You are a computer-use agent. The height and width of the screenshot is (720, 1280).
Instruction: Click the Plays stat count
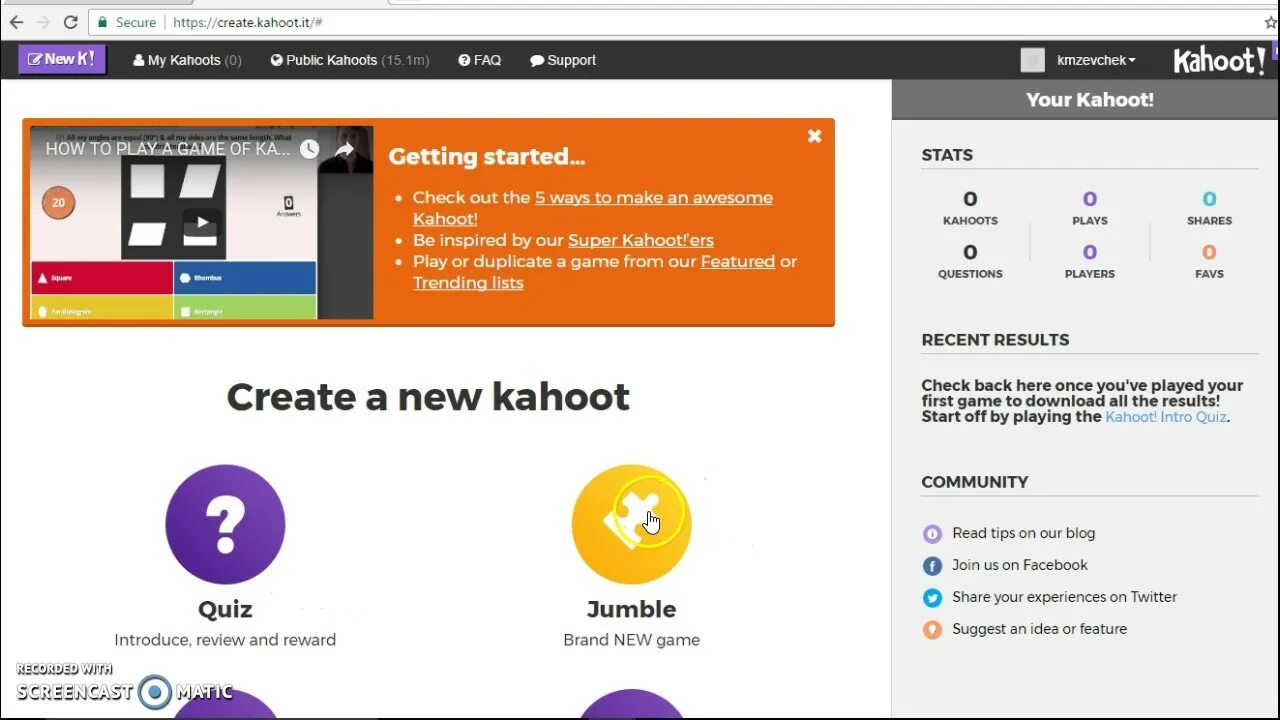(x=1090, y=199)
